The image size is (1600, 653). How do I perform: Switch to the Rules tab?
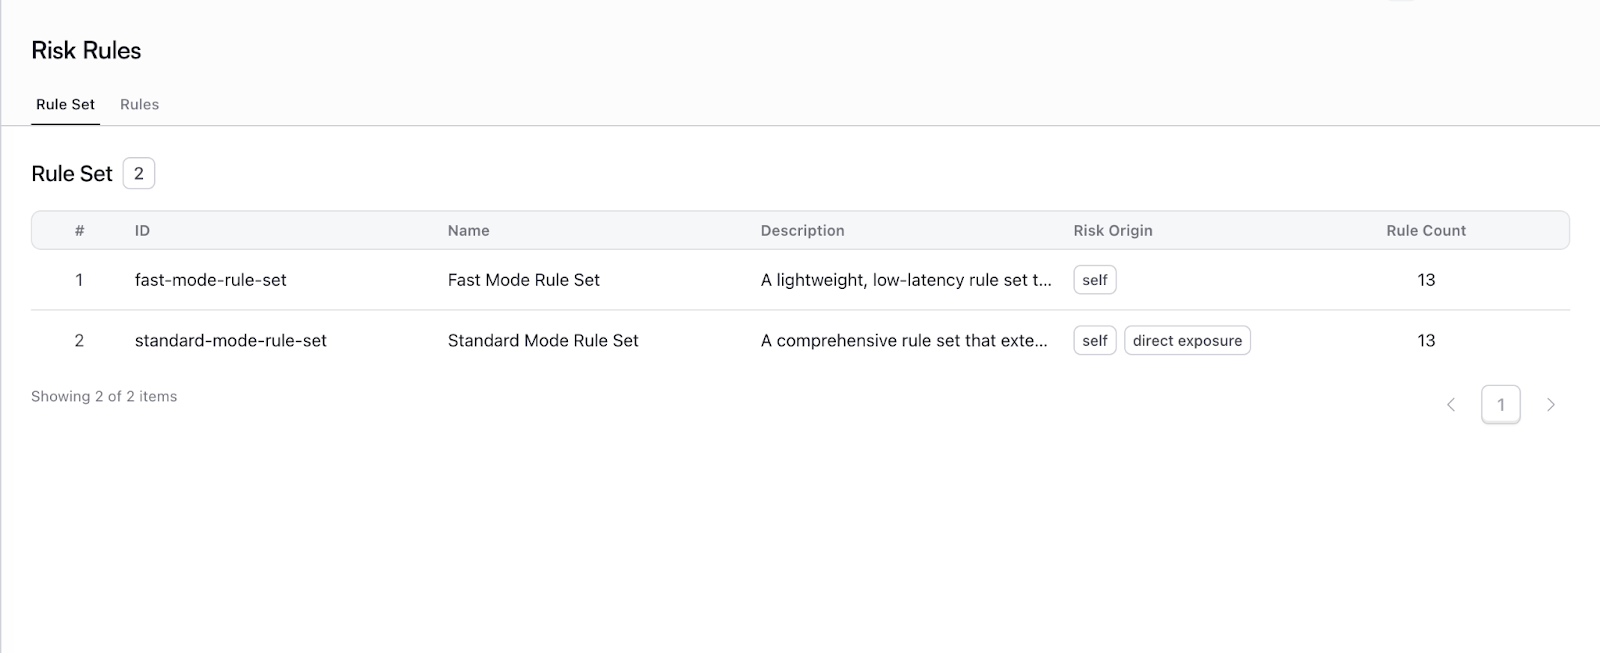pos(139,104)
